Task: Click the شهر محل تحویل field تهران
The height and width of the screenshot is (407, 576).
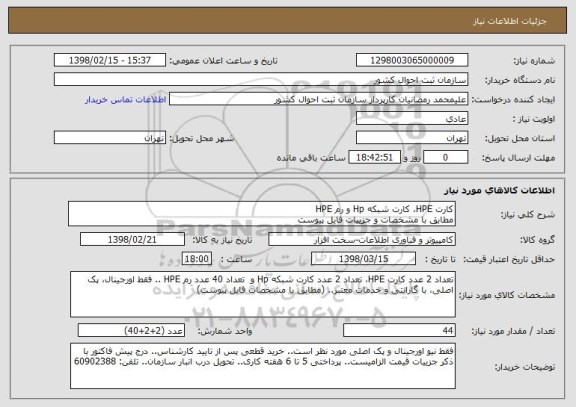Action: click(110, 138)
